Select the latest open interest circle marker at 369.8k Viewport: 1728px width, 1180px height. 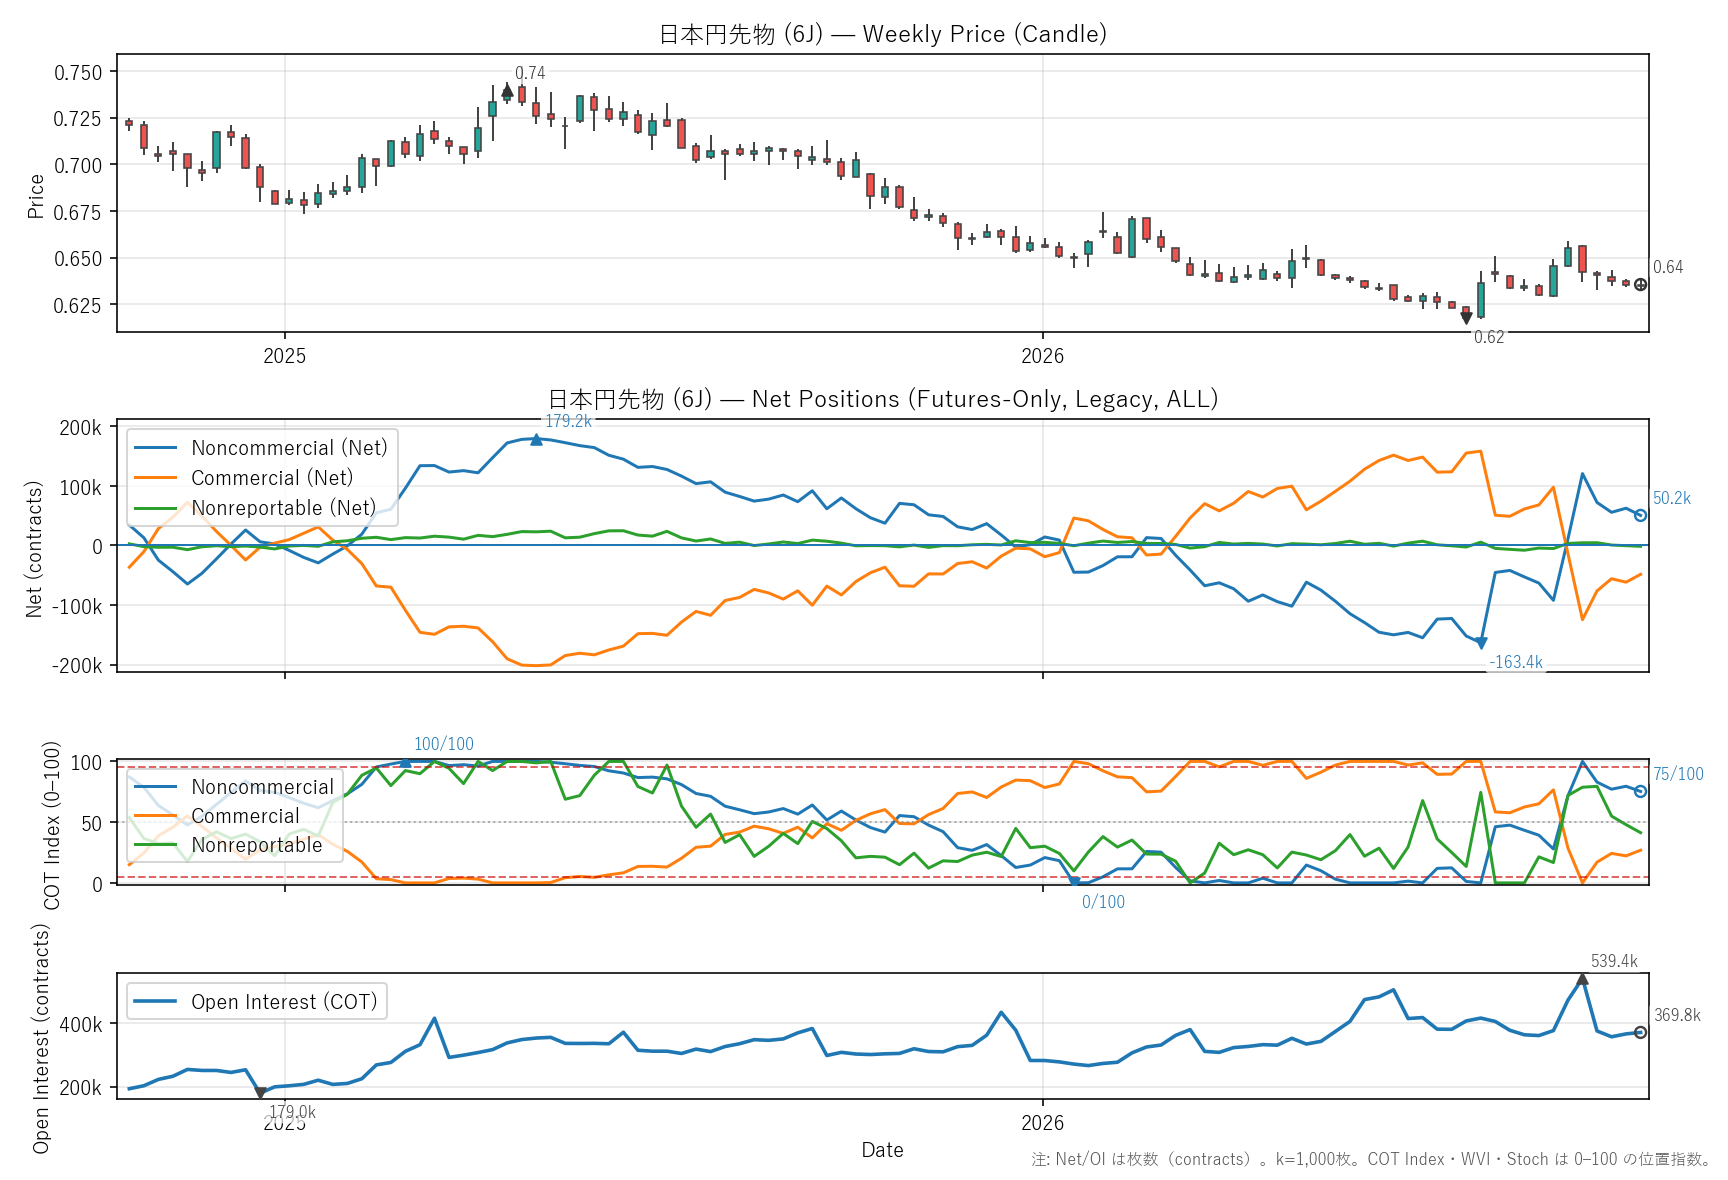1640,1032
